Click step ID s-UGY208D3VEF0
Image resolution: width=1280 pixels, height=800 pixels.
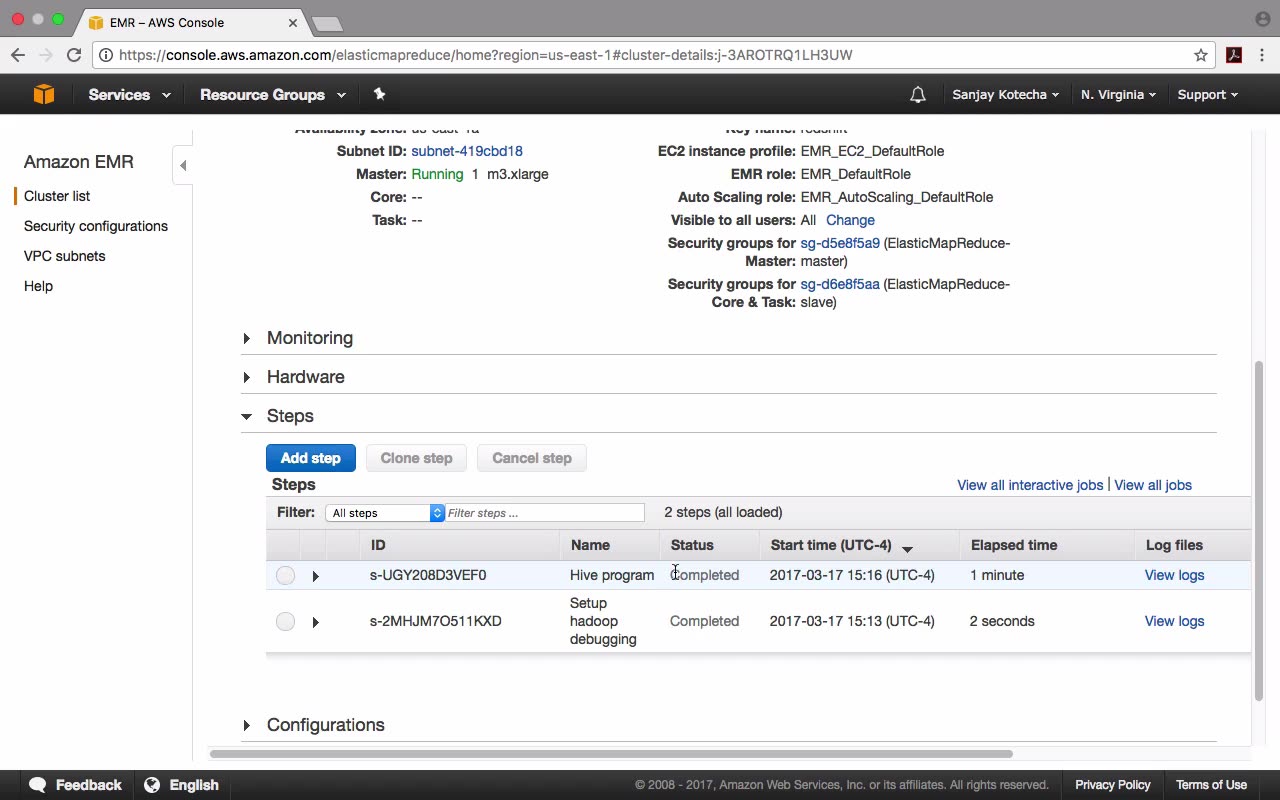(x=428, y=575)
